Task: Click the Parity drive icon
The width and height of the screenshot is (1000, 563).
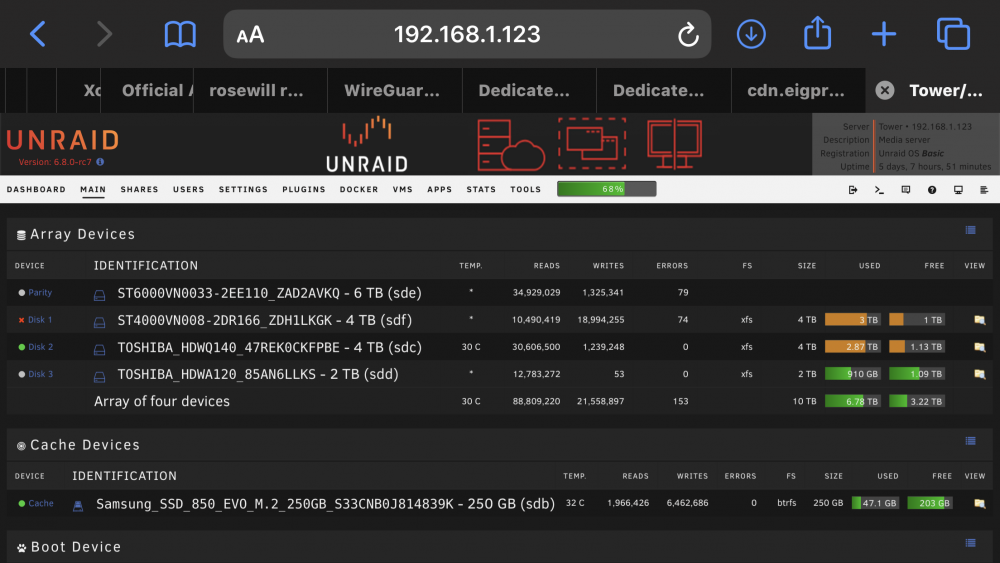Action: [x=99, y=295]
